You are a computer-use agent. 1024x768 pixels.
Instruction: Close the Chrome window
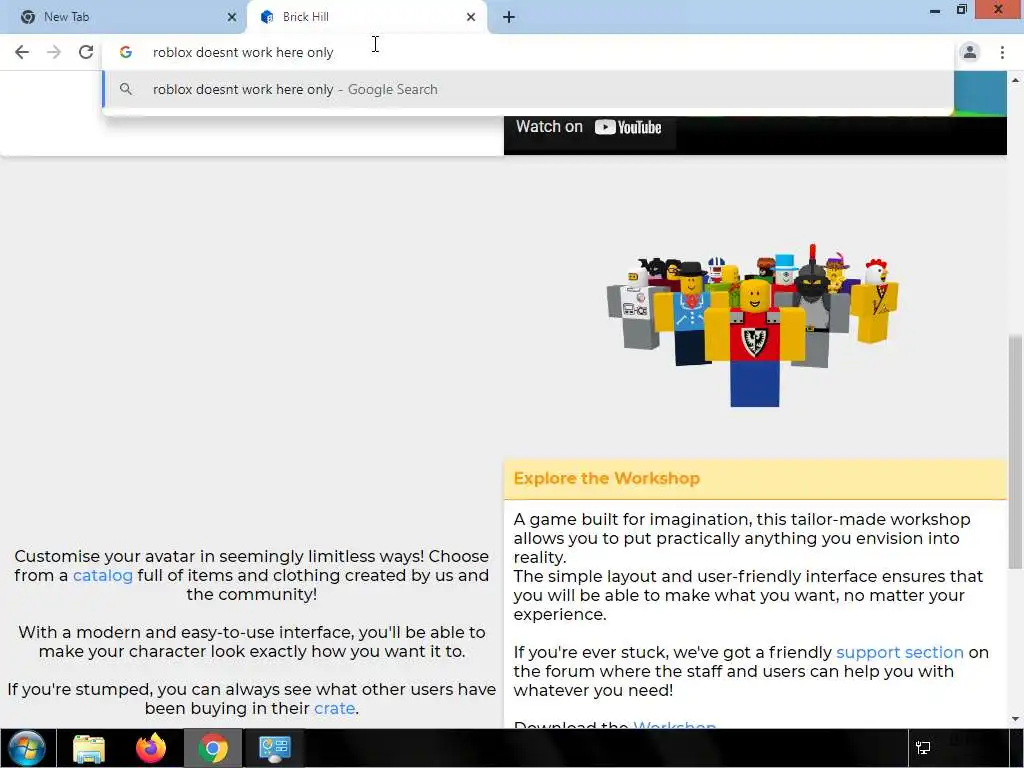(999, 10)
